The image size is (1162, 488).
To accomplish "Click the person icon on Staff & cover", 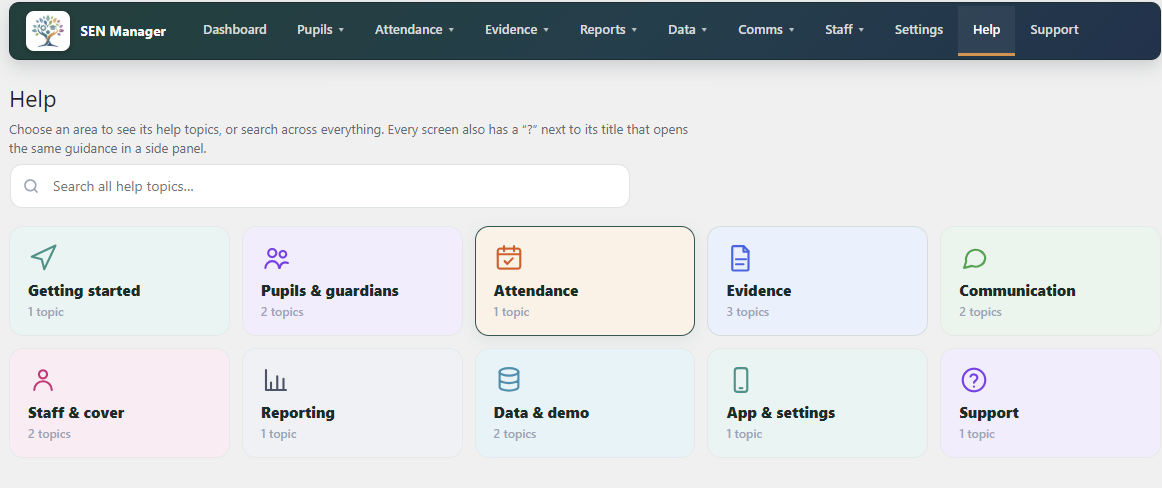I will tap(43, 380).
